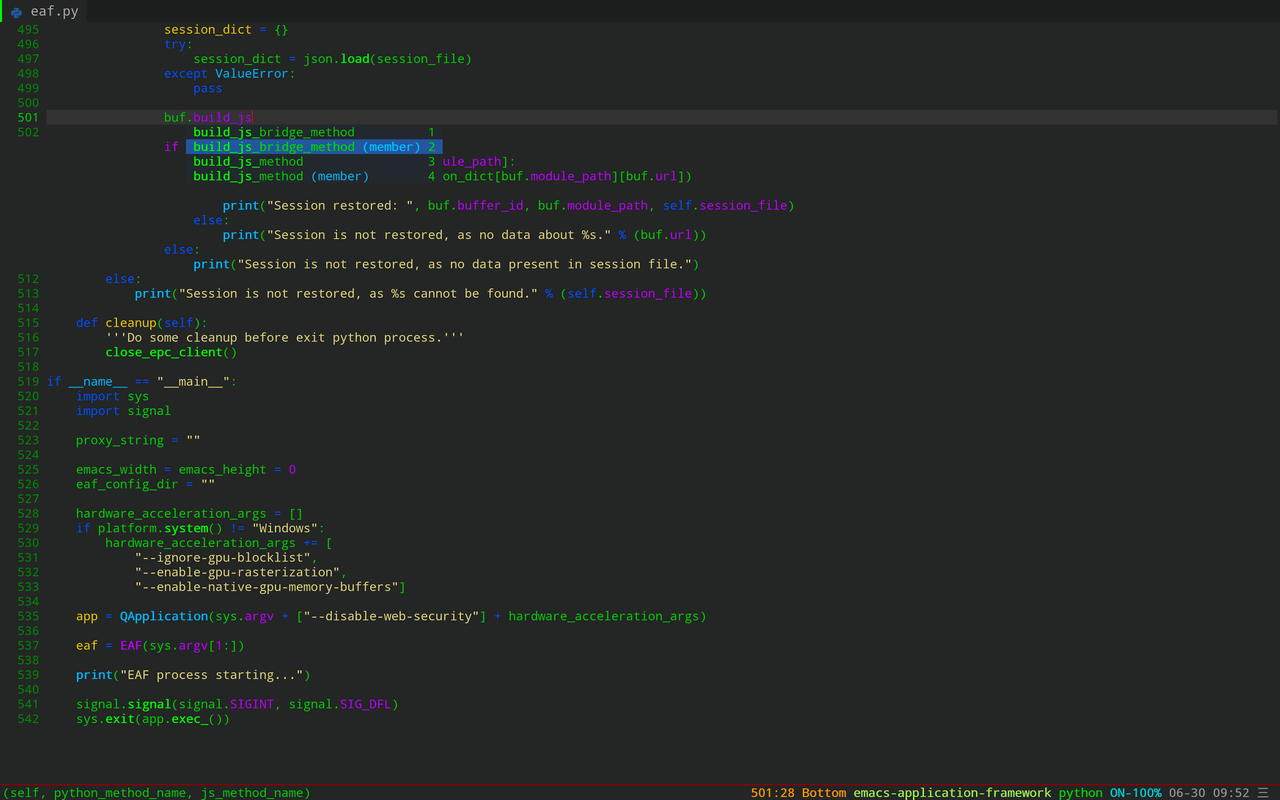Click the python major mode indicator
Screen dimensions: 1280x800
tap(1080, 793)
